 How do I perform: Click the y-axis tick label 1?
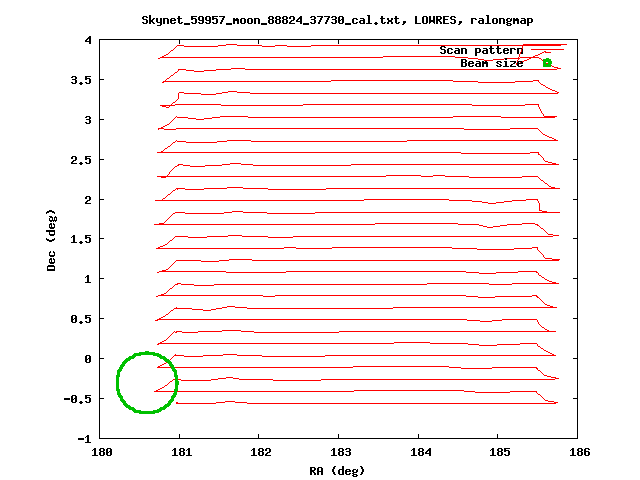pos(88,279)
